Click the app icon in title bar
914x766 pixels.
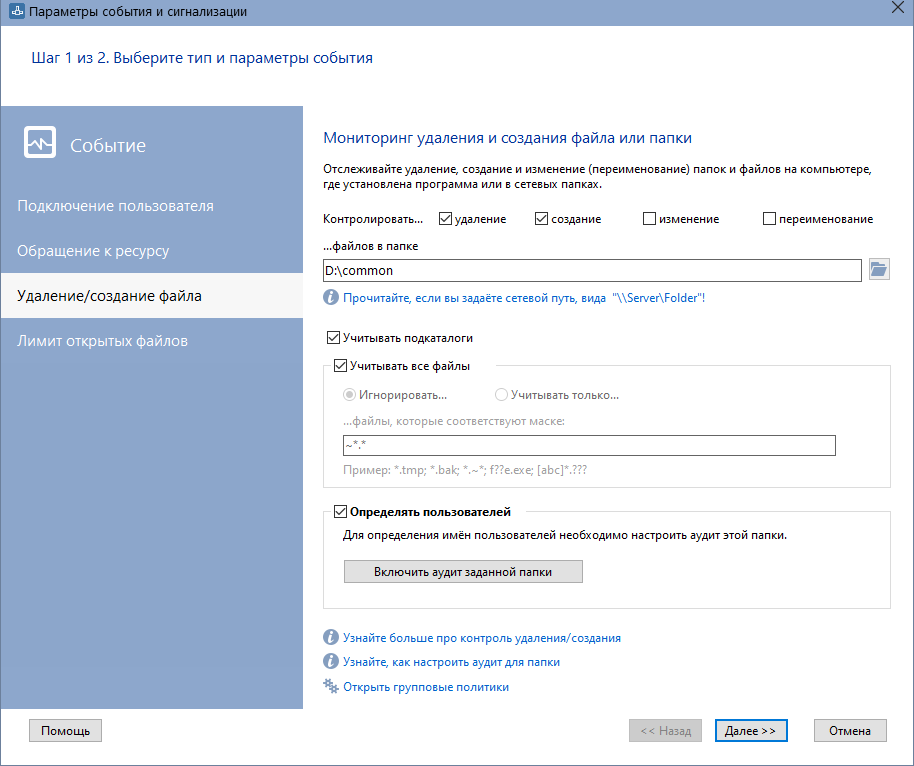(x=16, y=12)
